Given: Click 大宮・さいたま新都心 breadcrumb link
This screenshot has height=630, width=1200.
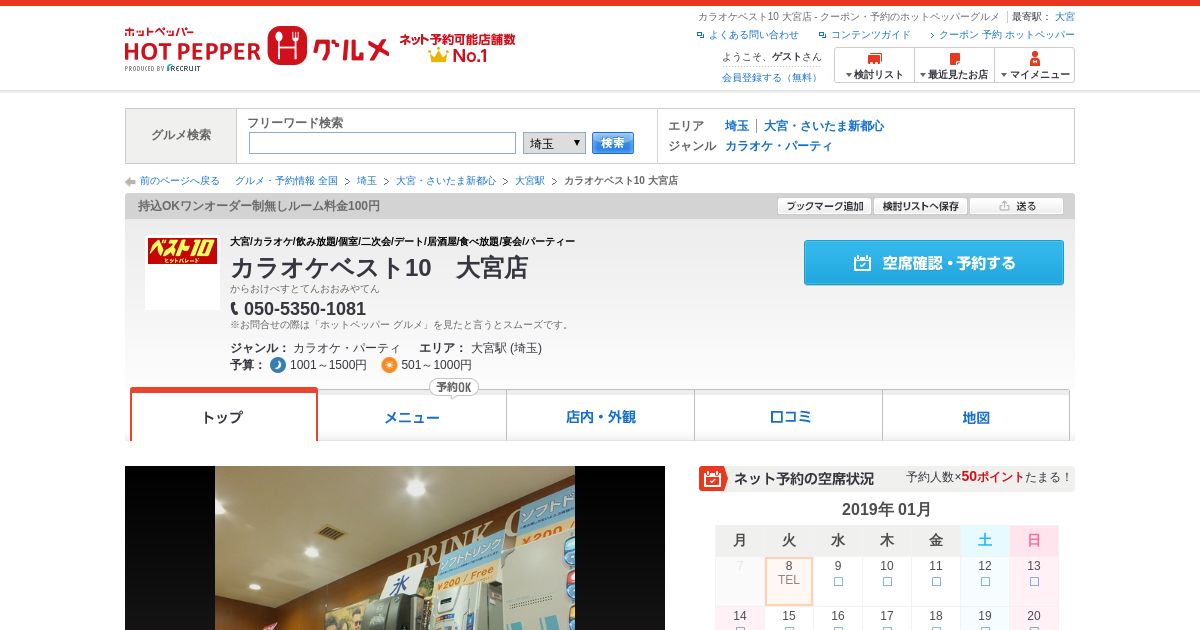Looking at the screenshot, I should (x=446, y=181).
